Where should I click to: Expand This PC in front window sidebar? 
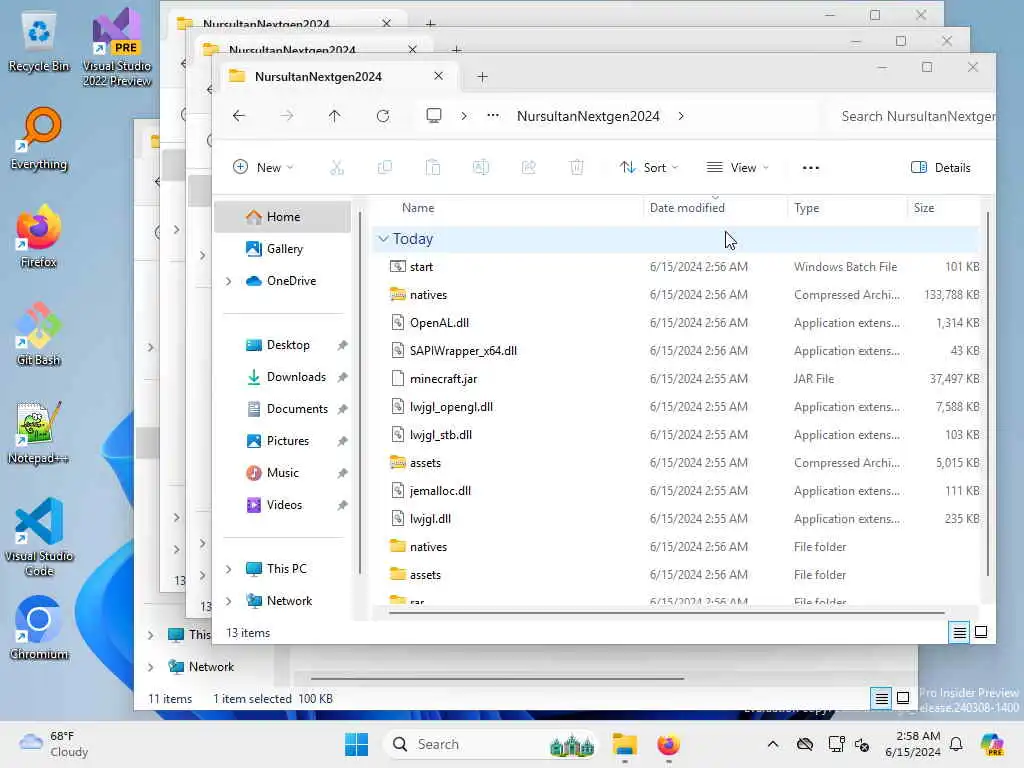click(x=229, y=569)
